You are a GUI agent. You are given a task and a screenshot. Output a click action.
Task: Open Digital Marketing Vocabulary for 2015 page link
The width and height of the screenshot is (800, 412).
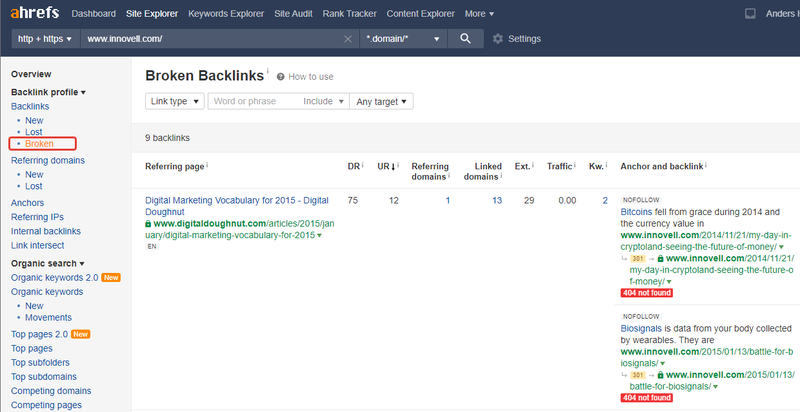237,206
